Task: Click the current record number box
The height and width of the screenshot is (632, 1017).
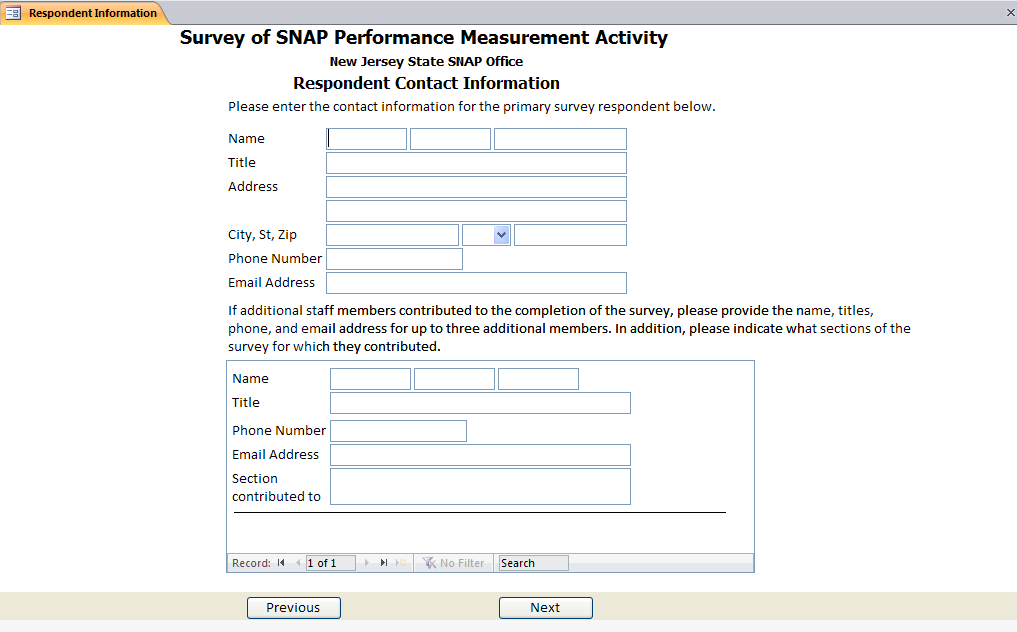Action: [x=330, y=563]
